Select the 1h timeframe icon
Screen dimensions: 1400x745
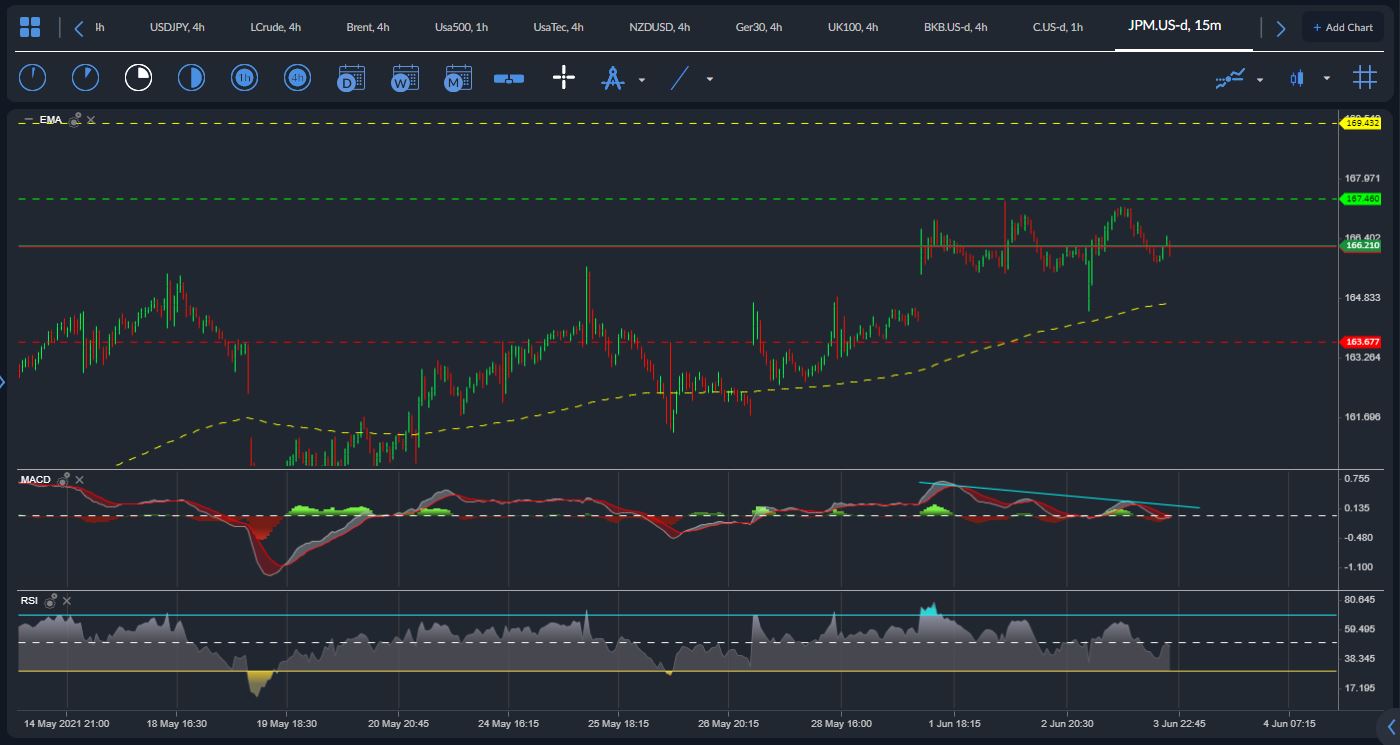pyautogui.click(x=244, y=77)
